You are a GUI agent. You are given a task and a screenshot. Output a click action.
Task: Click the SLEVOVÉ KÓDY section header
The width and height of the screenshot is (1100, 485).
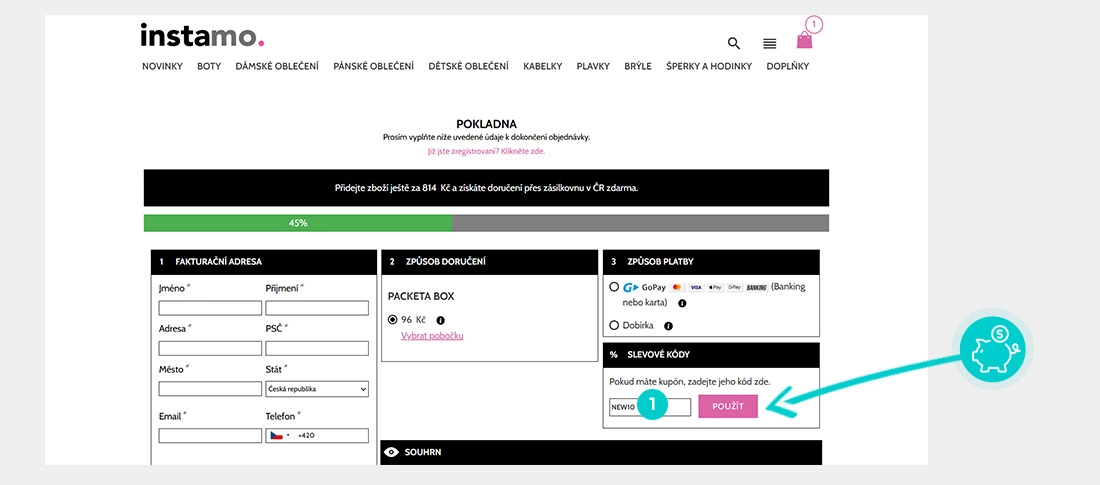pyautogui.click(x=711, y=355)
